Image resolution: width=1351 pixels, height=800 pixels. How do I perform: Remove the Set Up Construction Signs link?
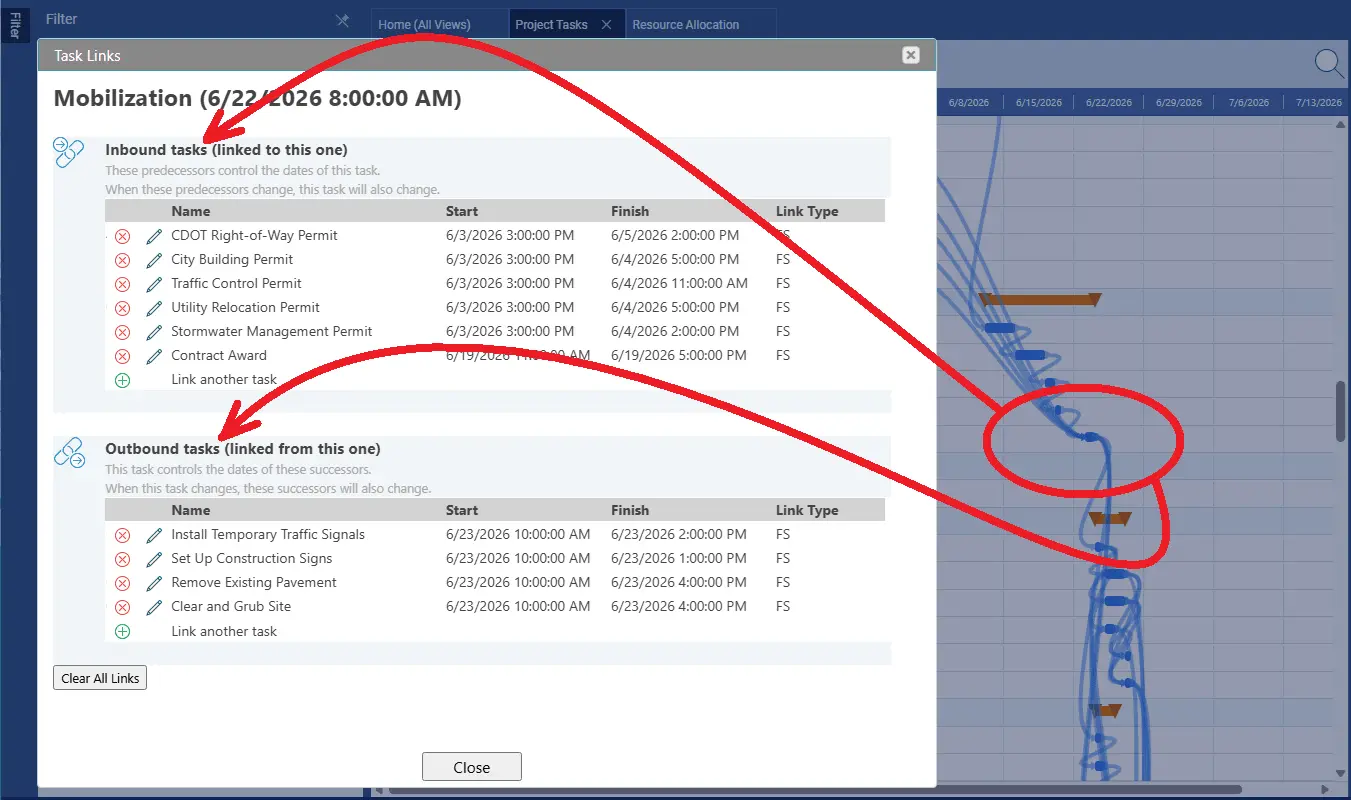pos(122,560)
